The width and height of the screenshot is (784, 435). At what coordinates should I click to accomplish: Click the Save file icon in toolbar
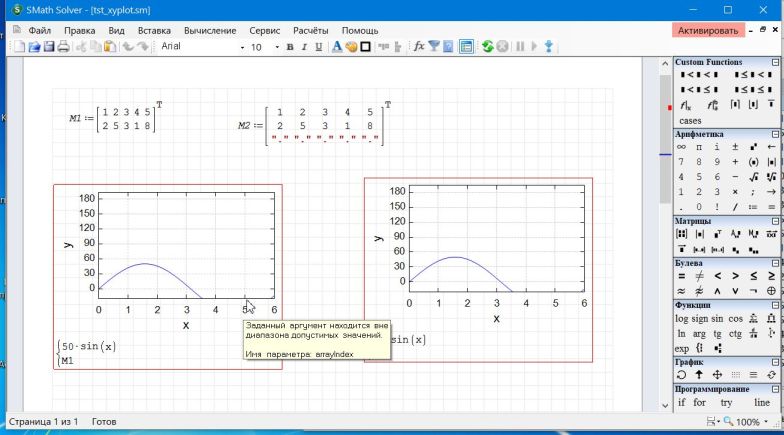[48, 47]
